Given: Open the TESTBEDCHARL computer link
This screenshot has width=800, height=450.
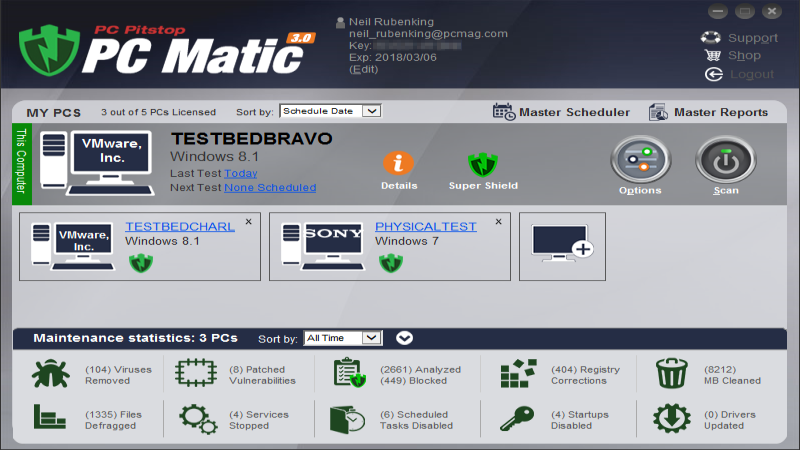Looking at the screenshot, I should (179, 227).
